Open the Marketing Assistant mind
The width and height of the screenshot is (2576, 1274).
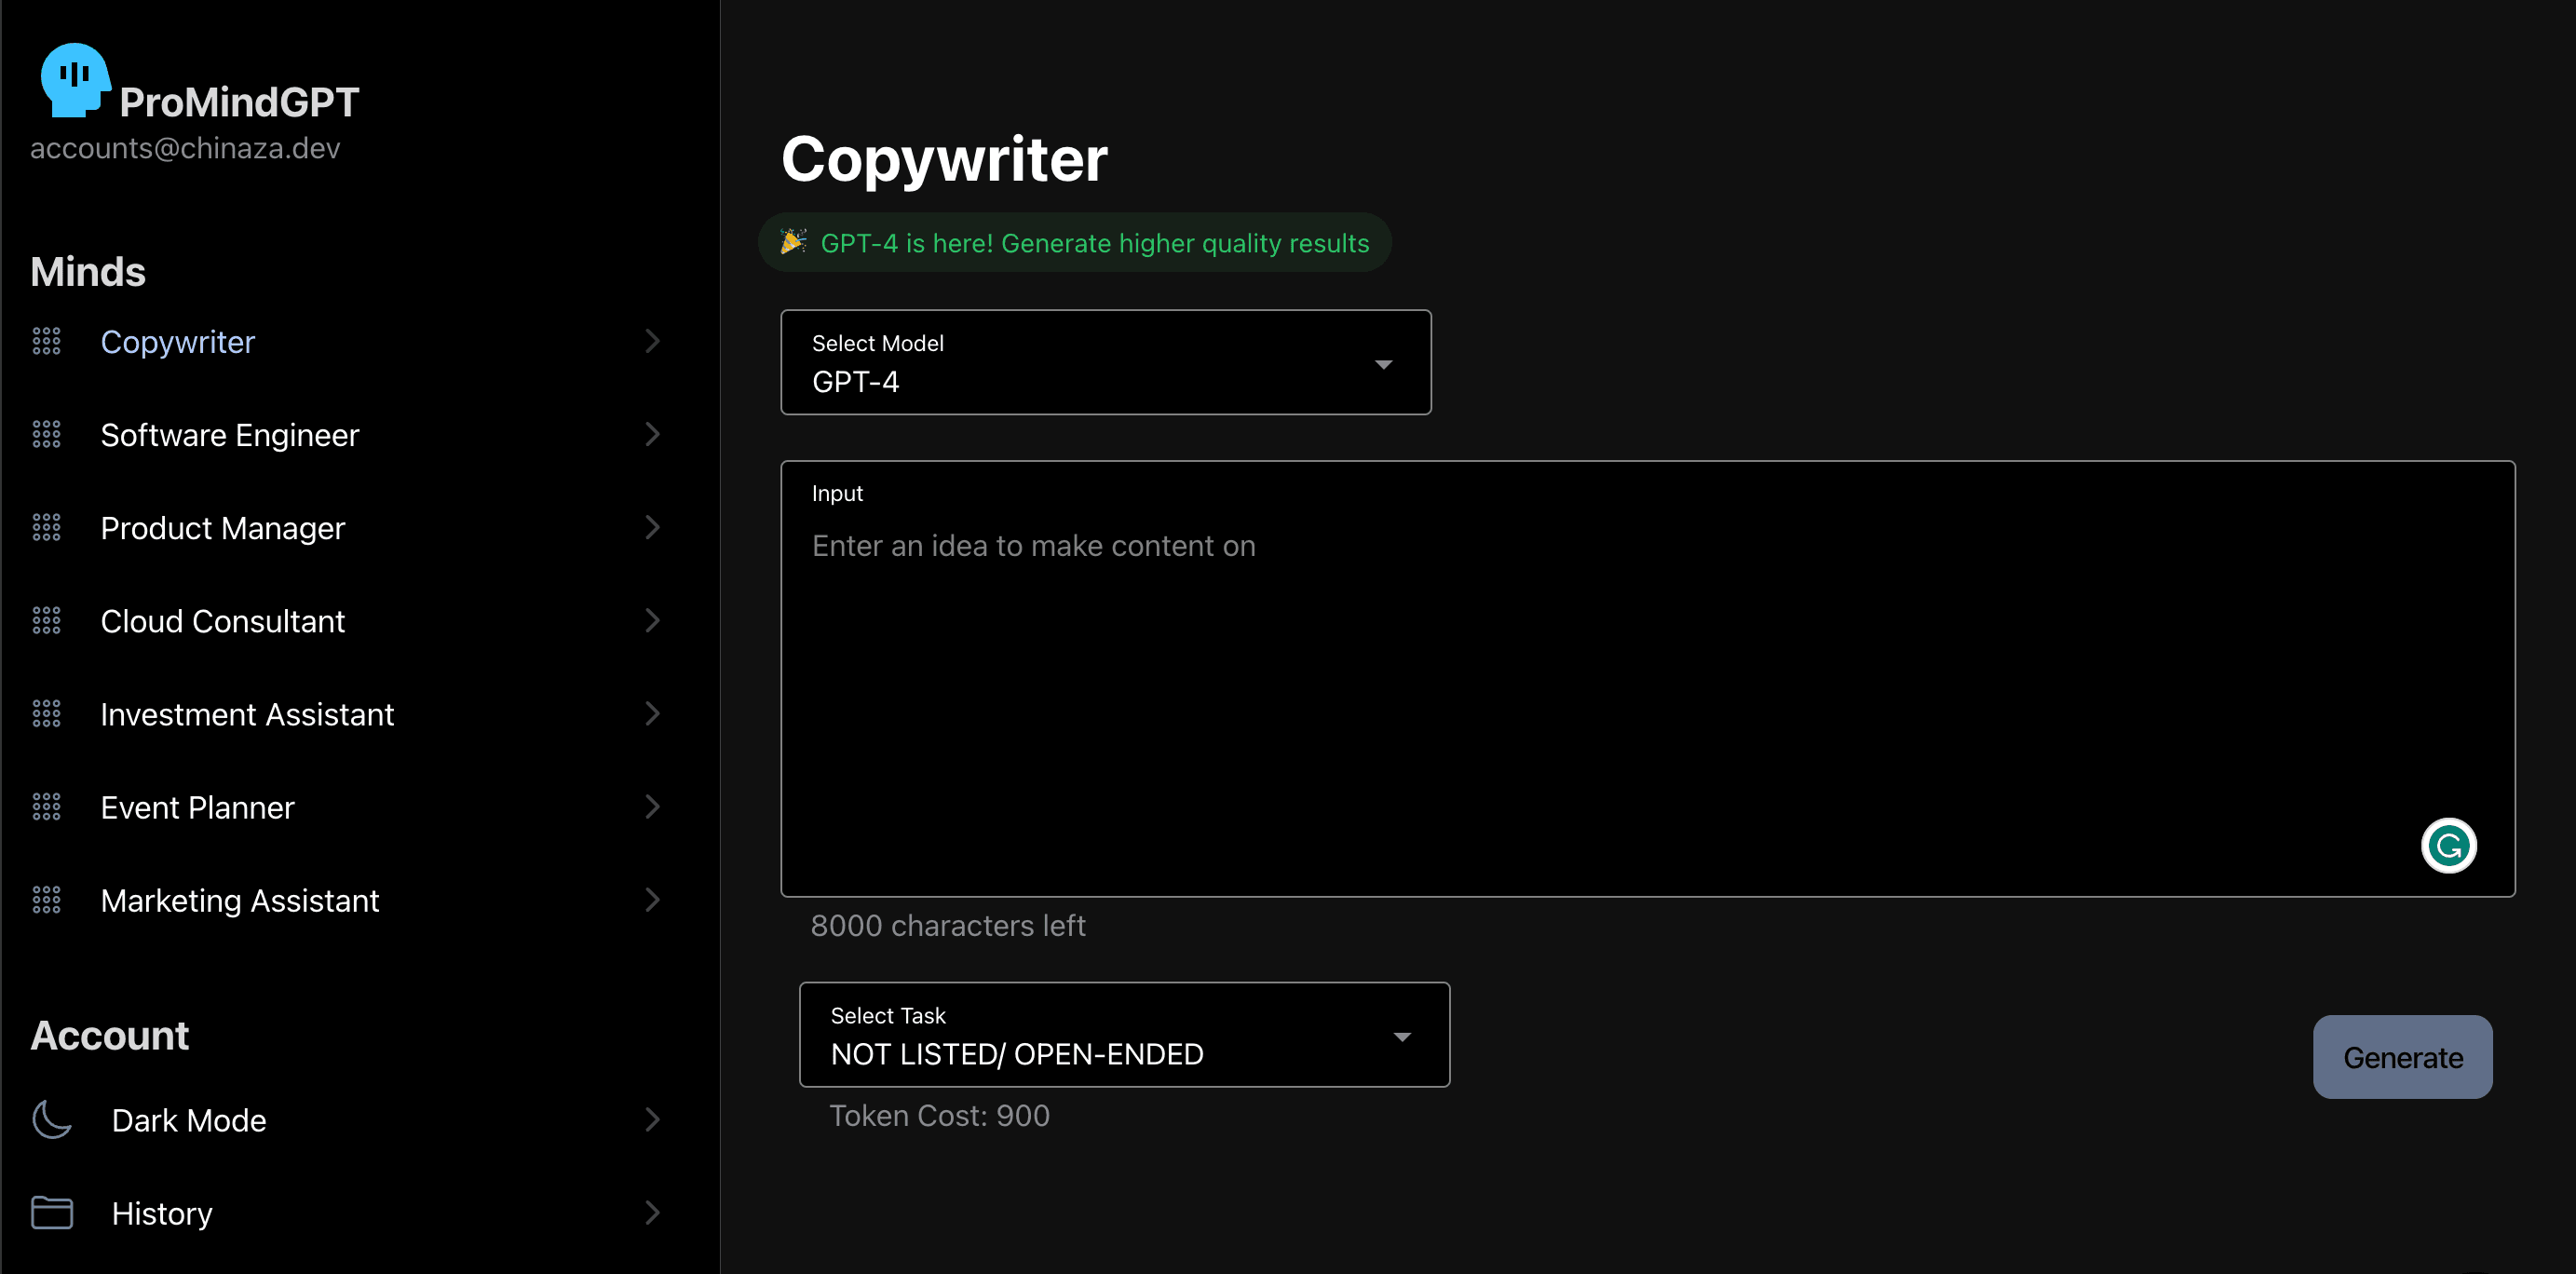(240, 901)
